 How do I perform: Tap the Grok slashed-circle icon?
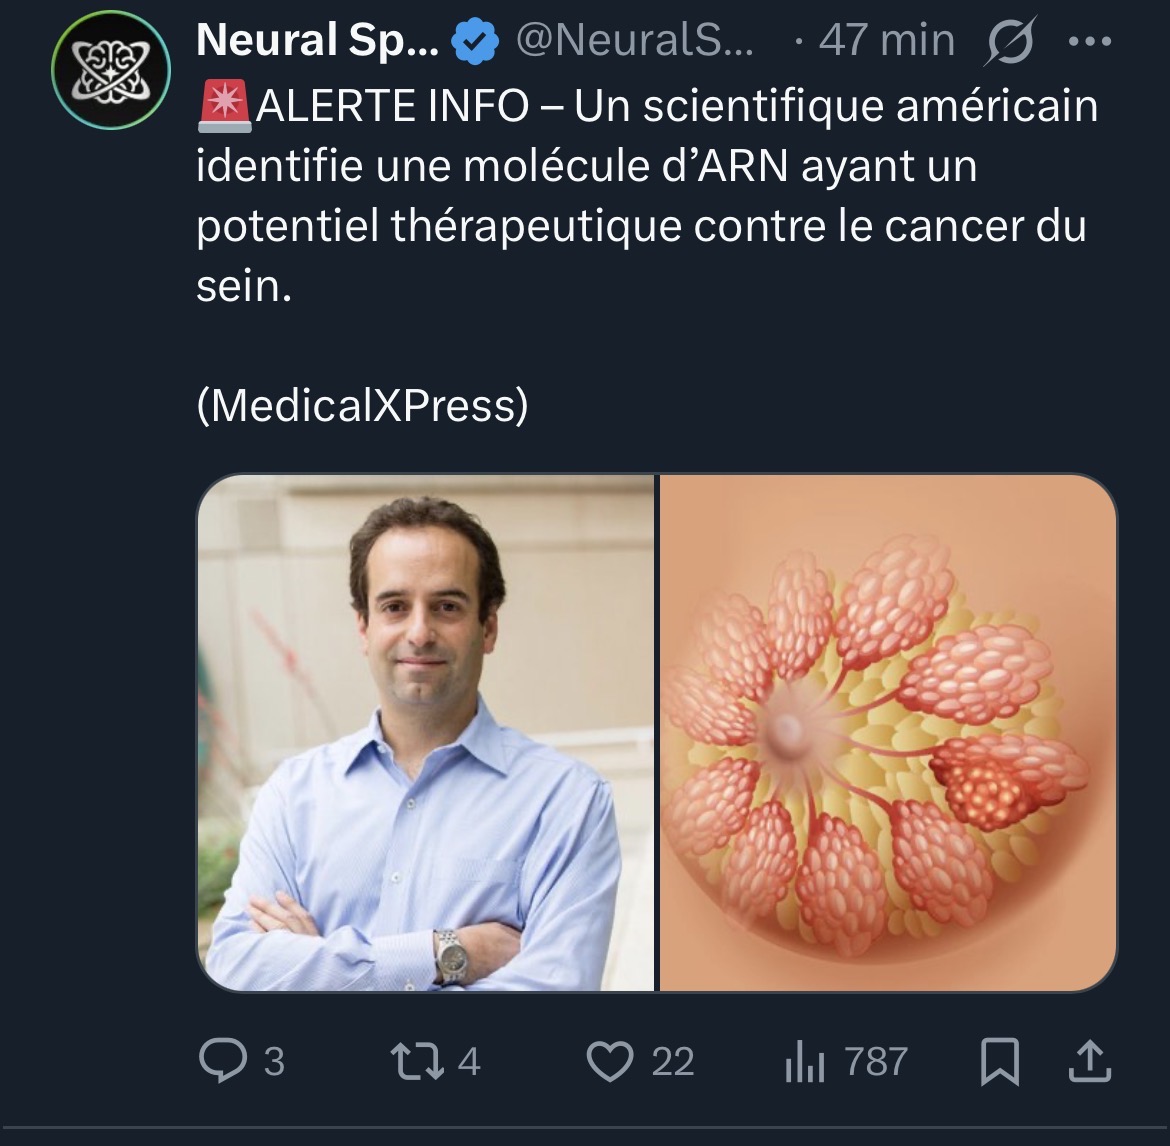click(1010, 42)
